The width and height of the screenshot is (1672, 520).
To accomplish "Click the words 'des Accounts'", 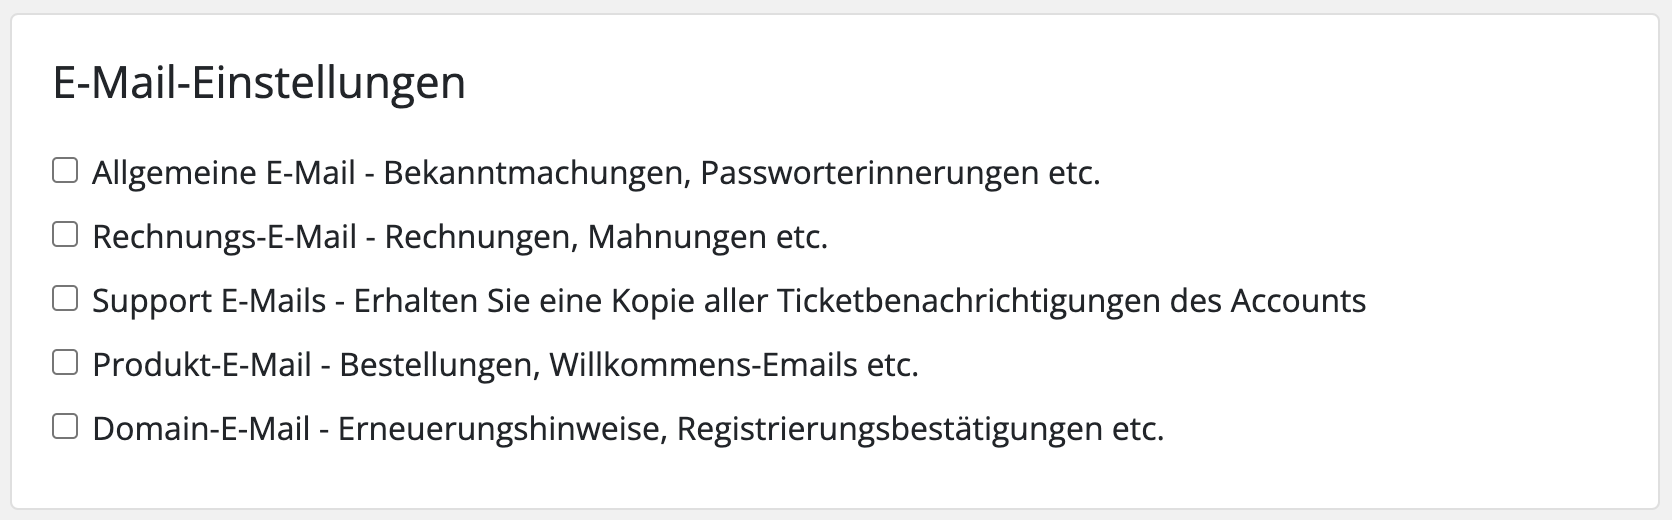I will click(x=1297, y=301).
